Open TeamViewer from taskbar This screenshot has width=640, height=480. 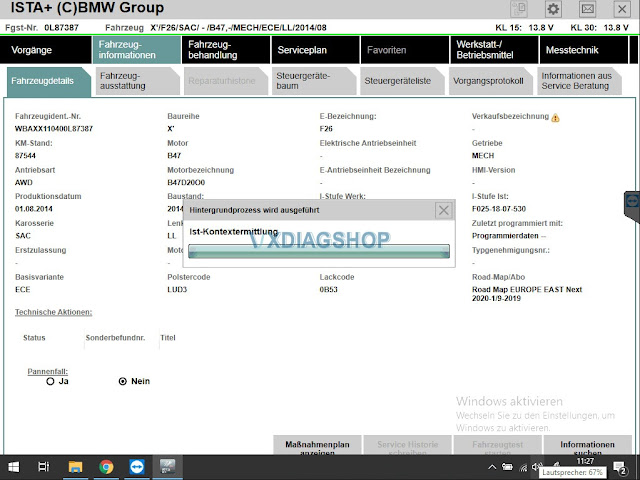pos(137,467)
